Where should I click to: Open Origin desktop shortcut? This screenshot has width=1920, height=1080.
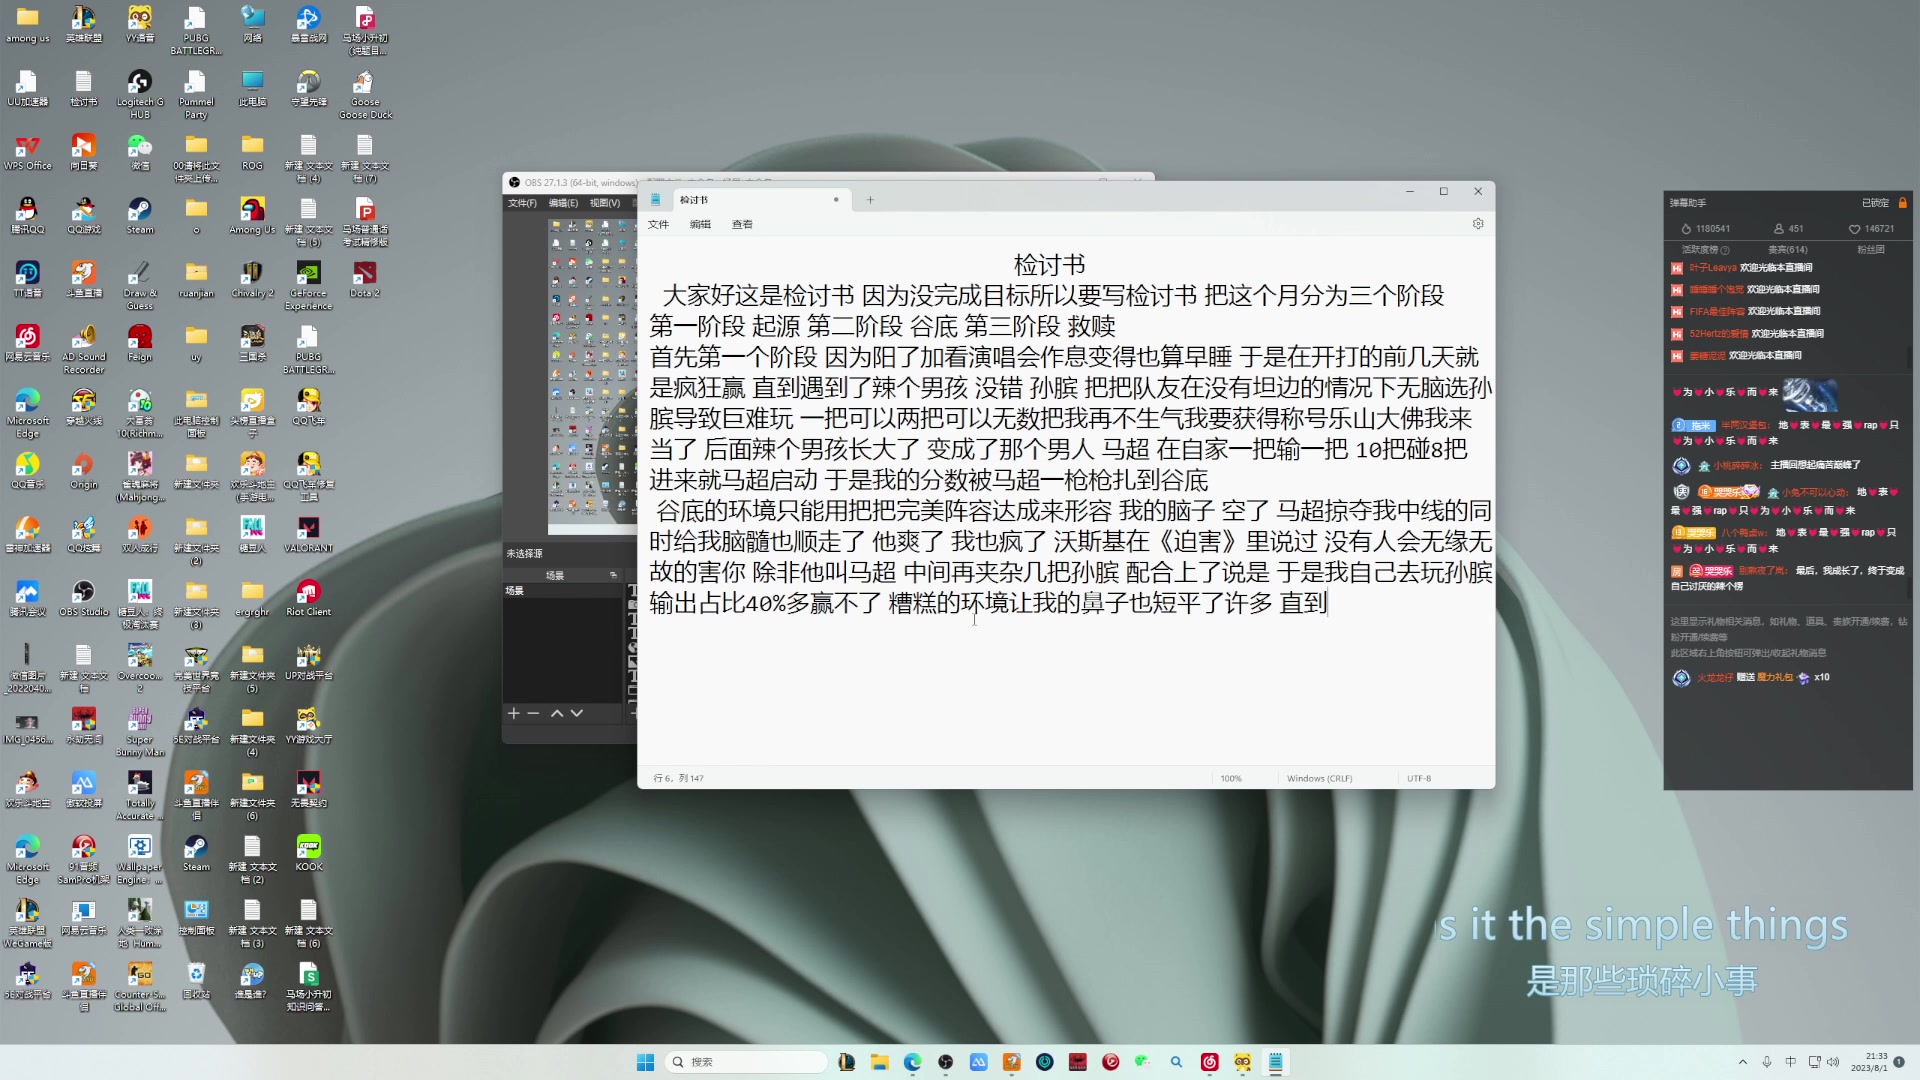tap(84, 470)
